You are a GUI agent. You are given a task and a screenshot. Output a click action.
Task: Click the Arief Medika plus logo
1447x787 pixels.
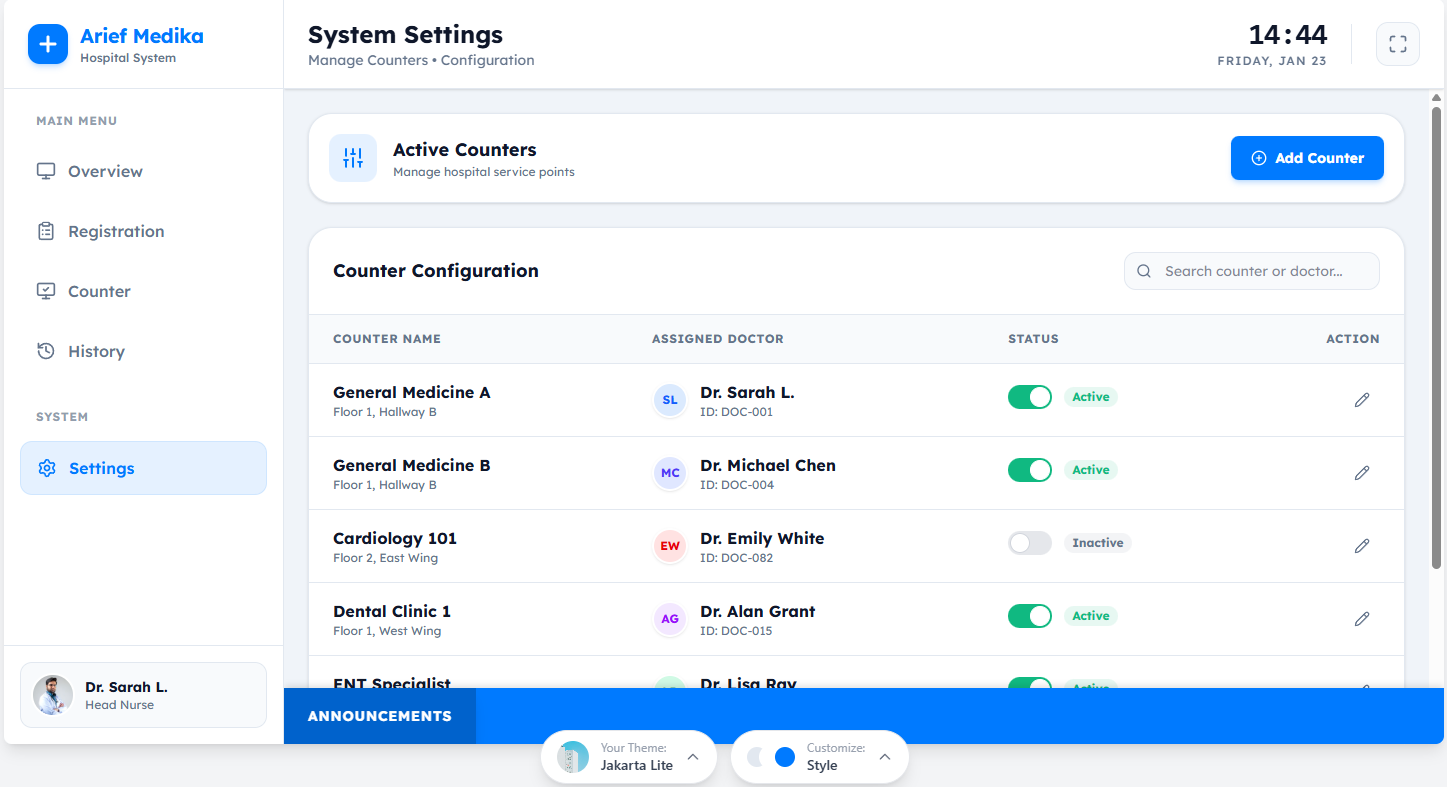47,44
